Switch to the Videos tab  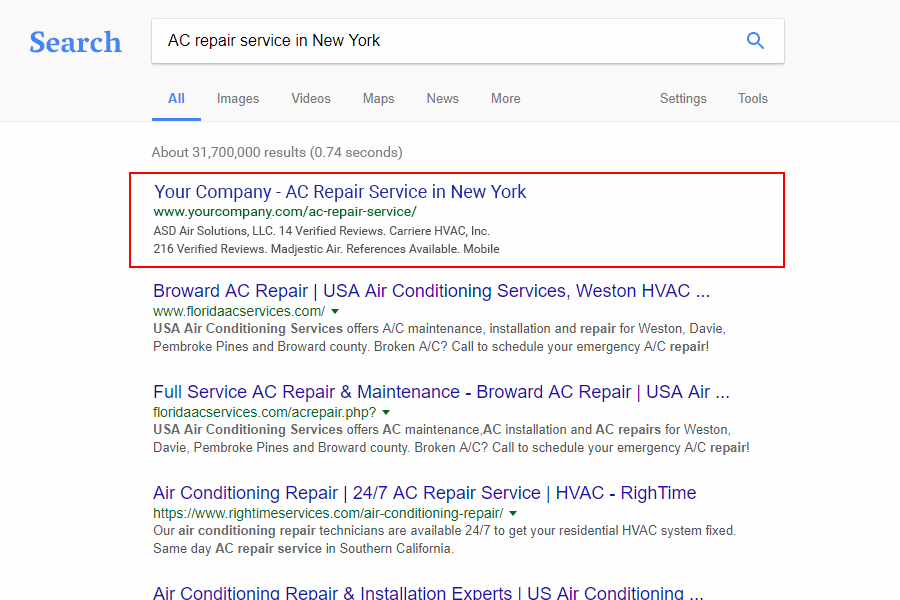tap(311, 98)
